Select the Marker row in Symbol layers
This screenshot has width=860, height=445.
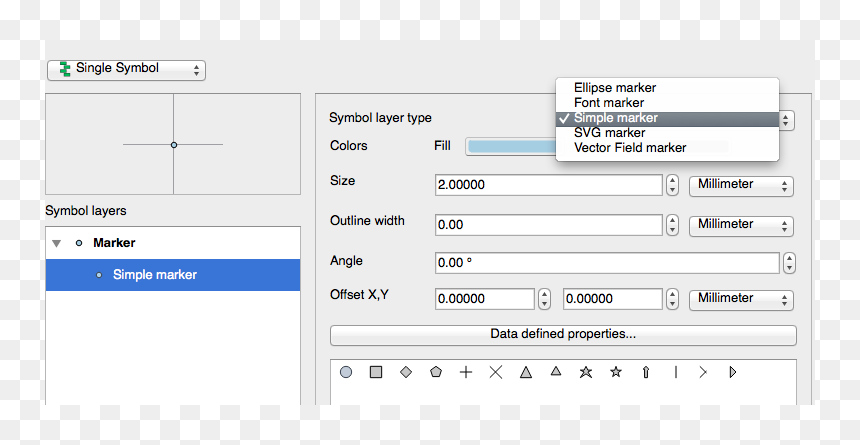point(173,243)
